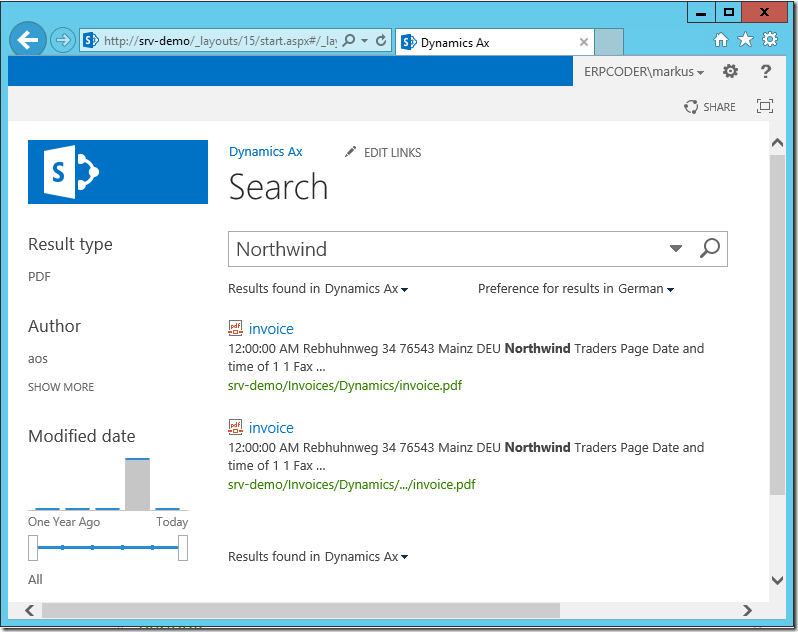The height and width of the screenshot is (632, 798).
Task: Click the tall gray Modified date histogram bar
Action: click(137, 484)
